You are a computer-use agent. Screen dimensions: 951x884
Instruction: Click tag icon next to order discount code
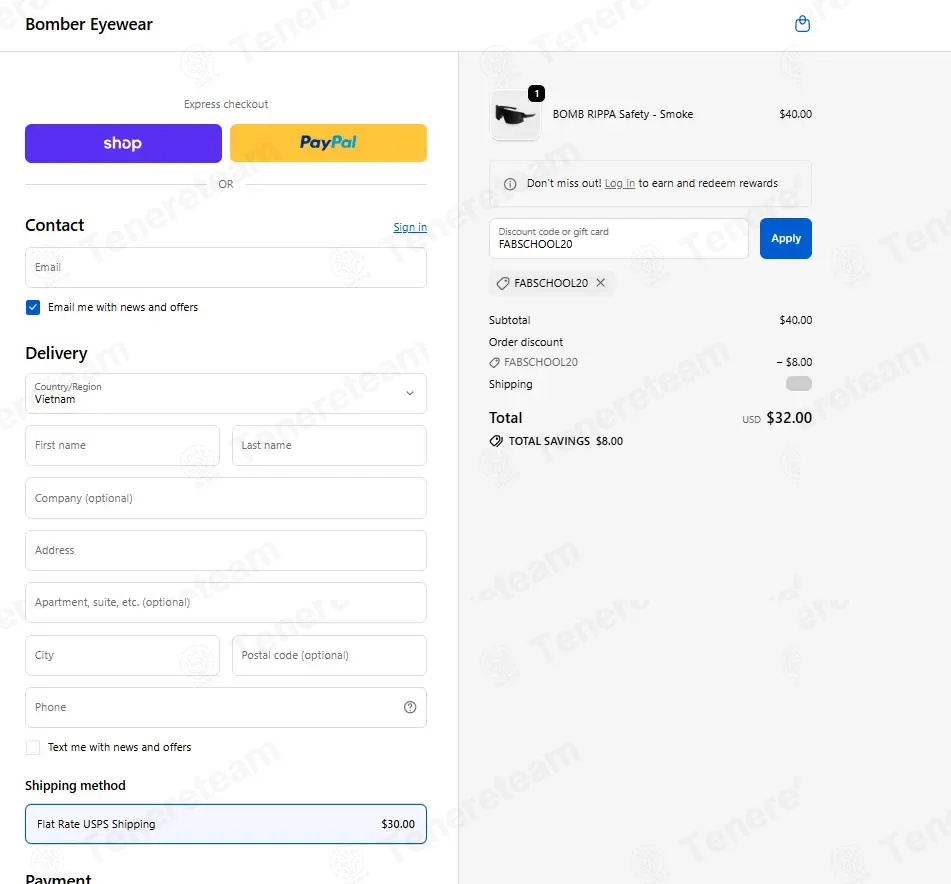point(495,363)
